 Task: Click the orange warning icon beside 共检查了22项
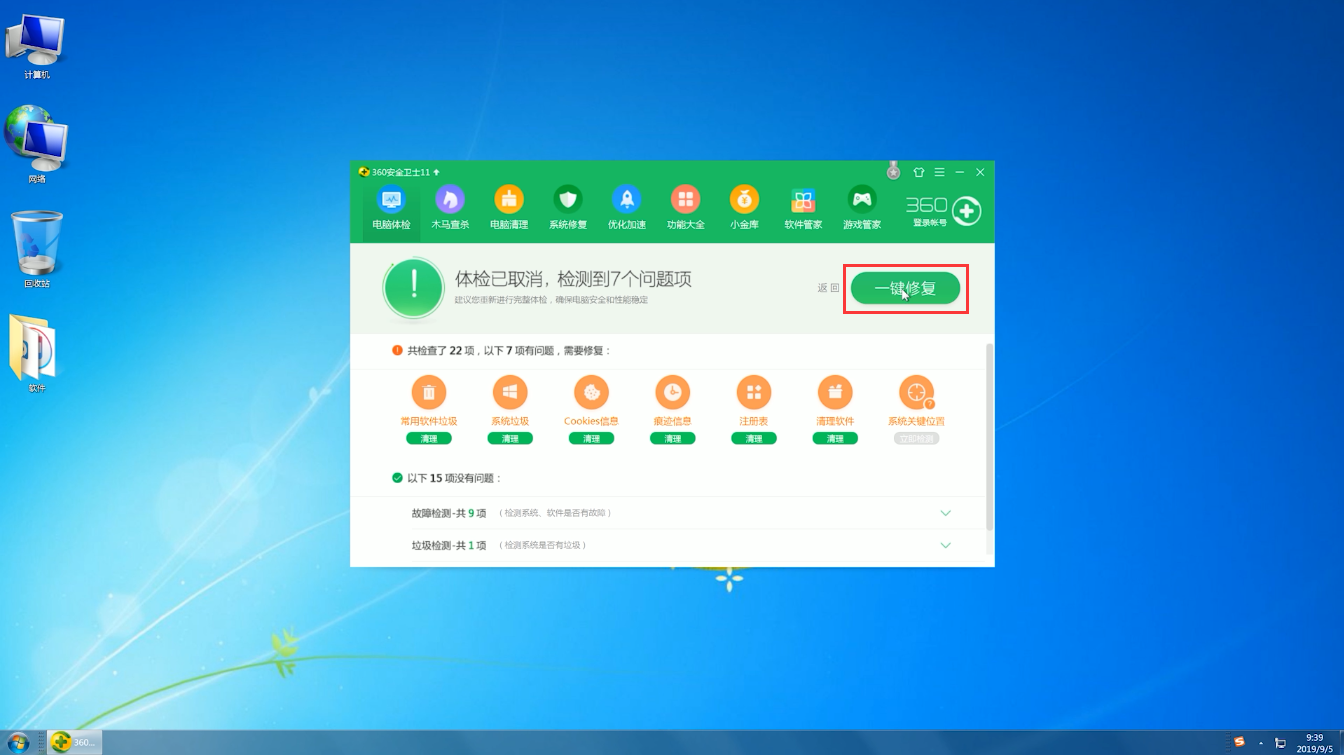(x=397, y=351)
